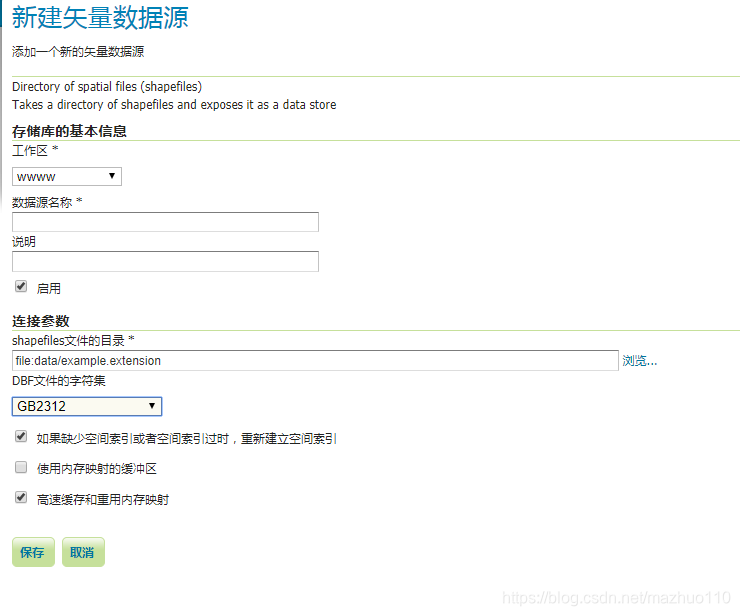Click the 取消 button
Viewport: 740px width, 616px height.
pyautogui.click(x=83, y=552)
